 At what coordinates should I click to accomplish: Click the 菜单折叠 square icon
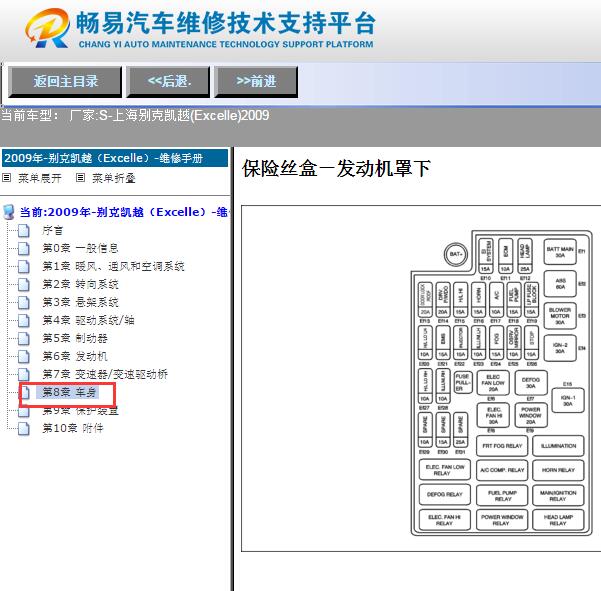(x=80, y=177)
